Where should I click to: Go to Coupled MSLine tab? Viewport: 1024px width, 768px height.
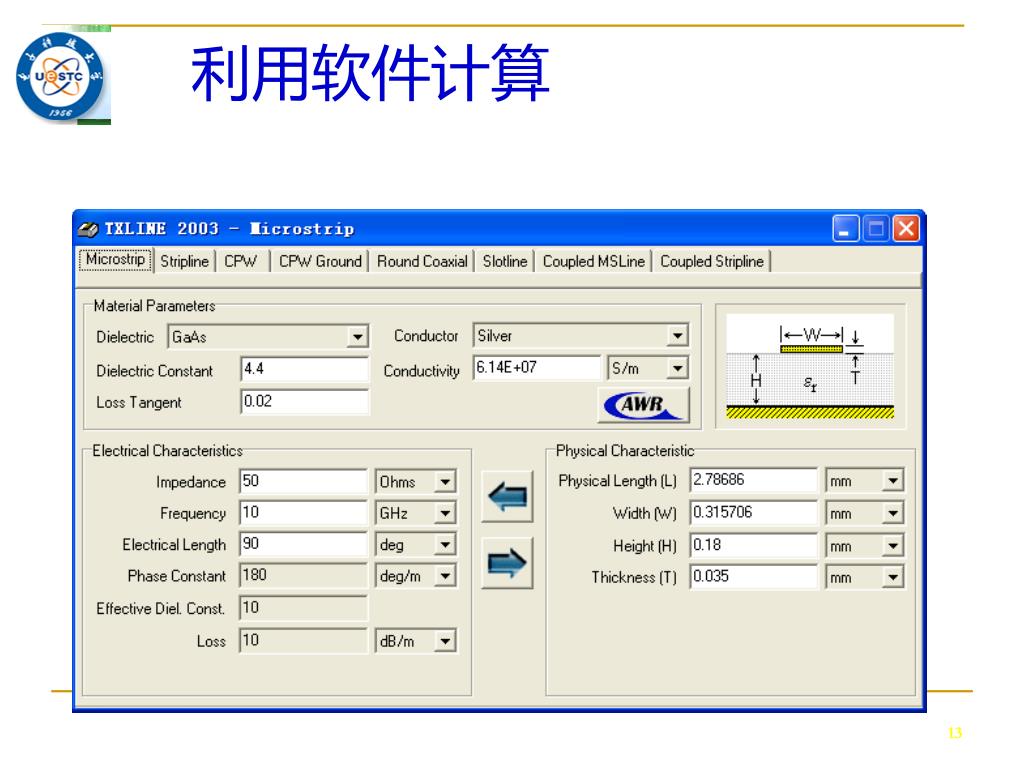(x=594, y=261)
